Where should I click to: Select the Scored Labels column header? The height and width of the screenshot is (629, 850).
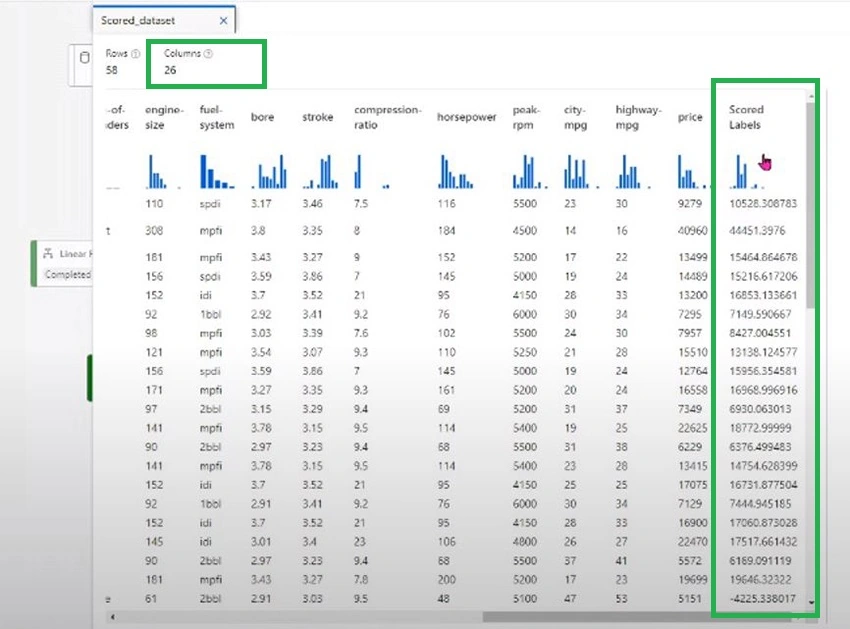click(x=746, y=117)
